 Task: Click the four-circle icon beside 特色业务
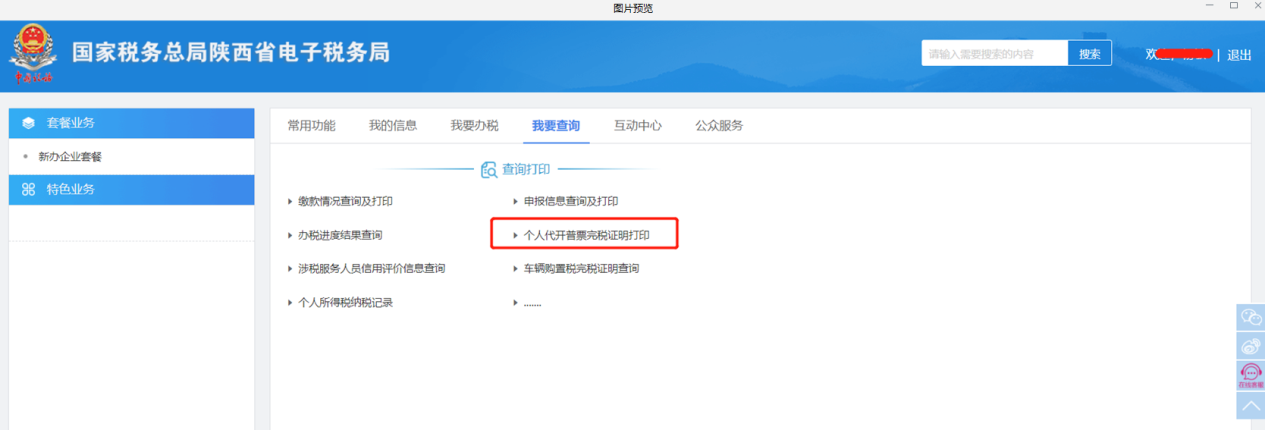[x=28, y=189]
